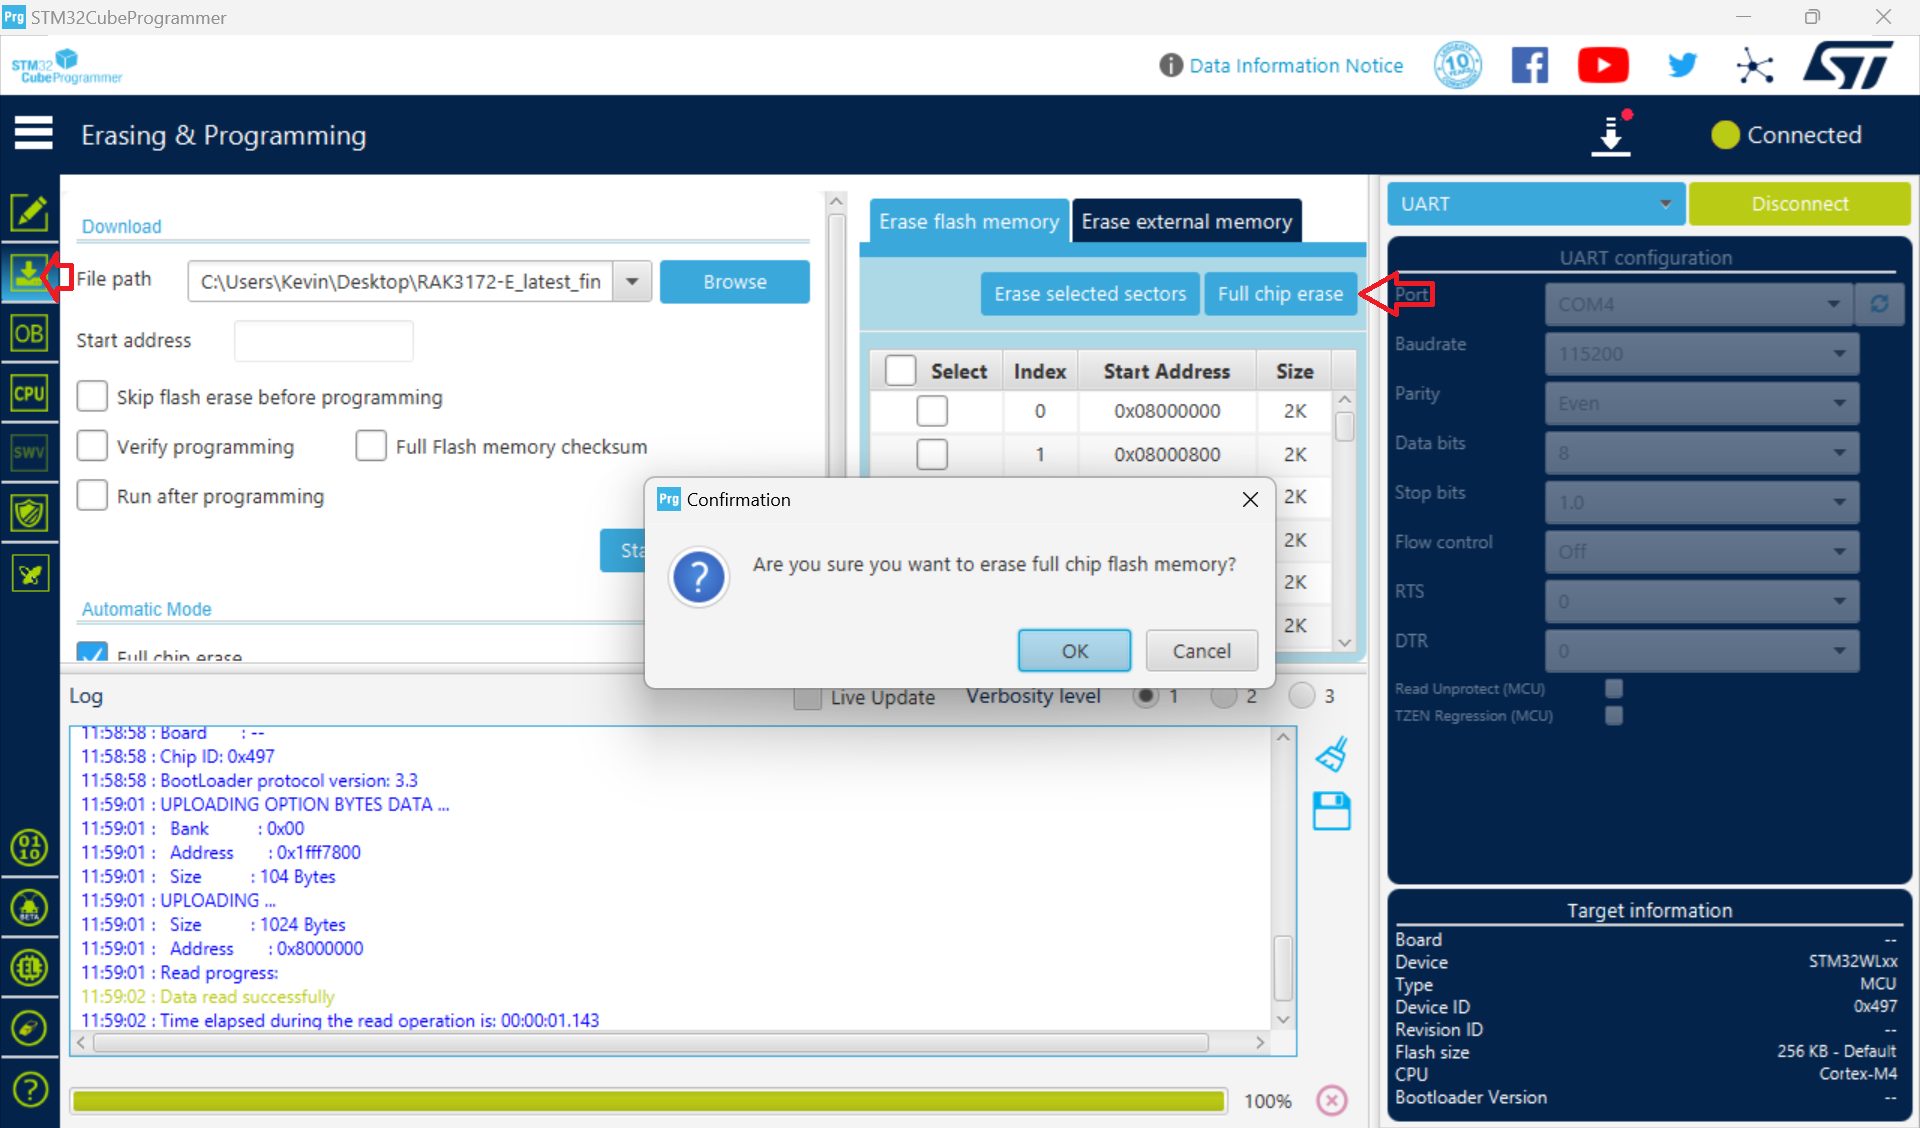
Task: Close the Confirmation dialog with X
Action: click(1250, 499)
